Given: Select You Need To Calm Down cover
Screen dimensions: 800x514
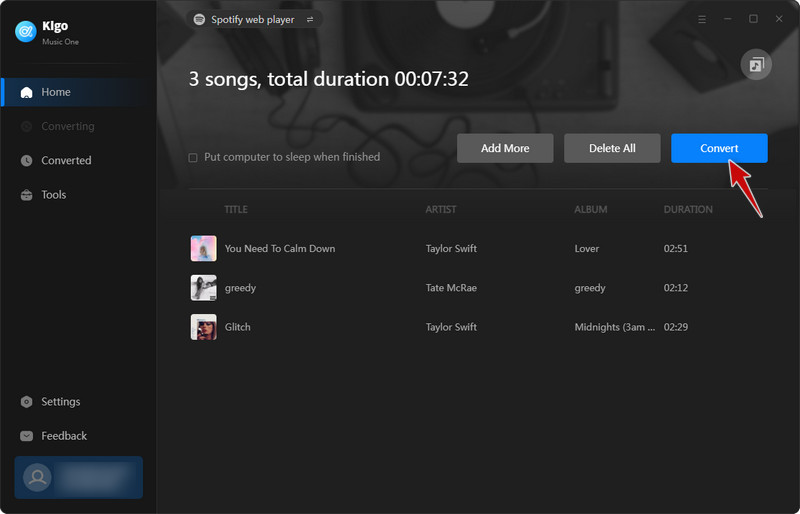Looking at the screenshot, I should click(204, 249).
